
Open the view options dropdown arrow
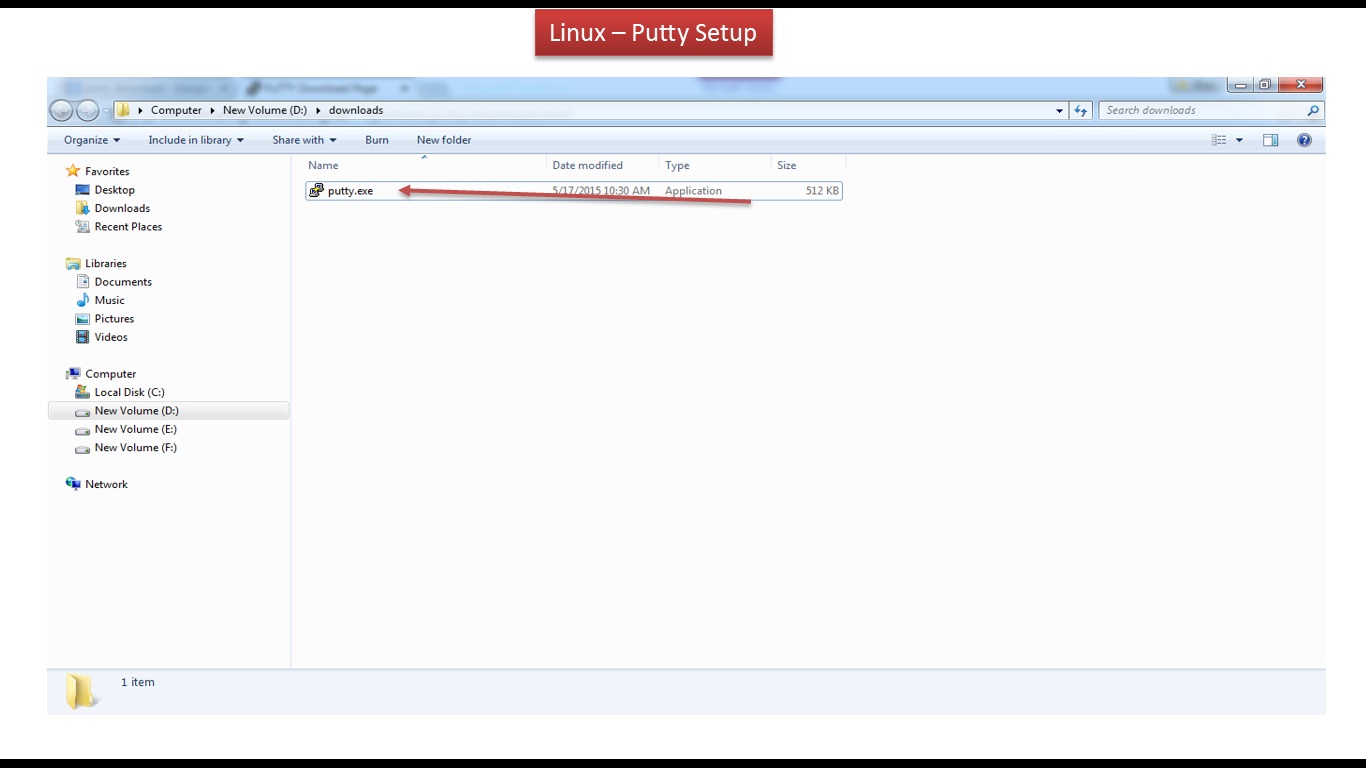[x=1239, y=140]
